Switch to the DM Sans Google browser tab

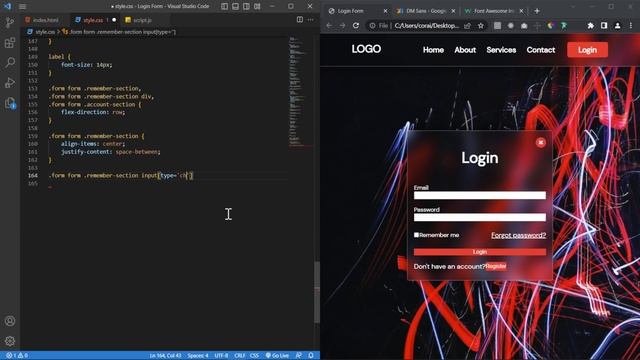(x=426, y=11)
